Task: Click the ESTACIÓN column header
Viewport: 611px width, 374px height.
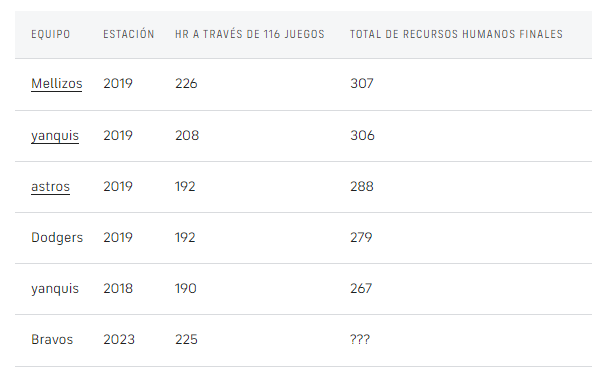Action: point(129,34)
